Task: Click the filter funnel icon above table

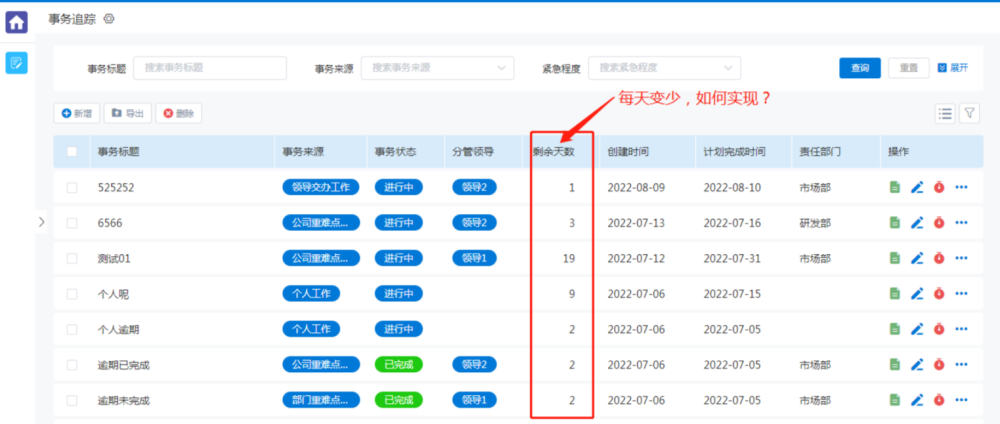Action: pos(969,113)
